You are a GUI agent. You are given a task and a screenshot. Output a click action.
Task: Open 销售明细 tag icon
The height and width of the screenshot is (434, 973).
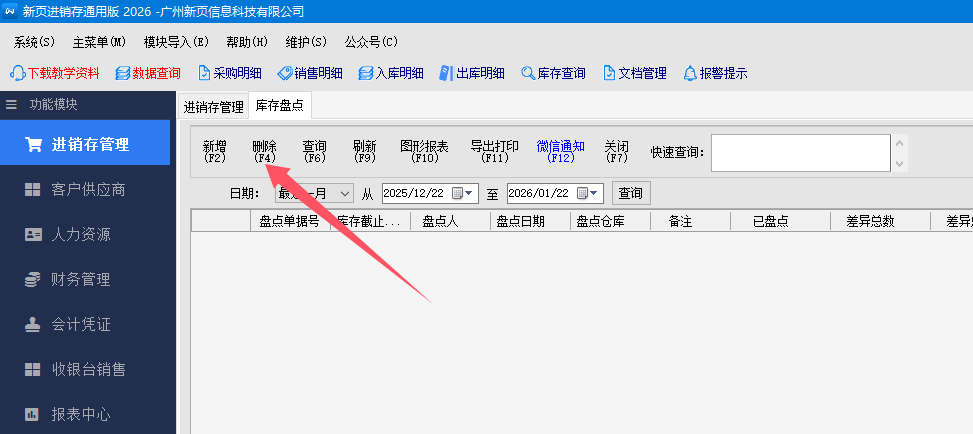click(x=285, y=73)
